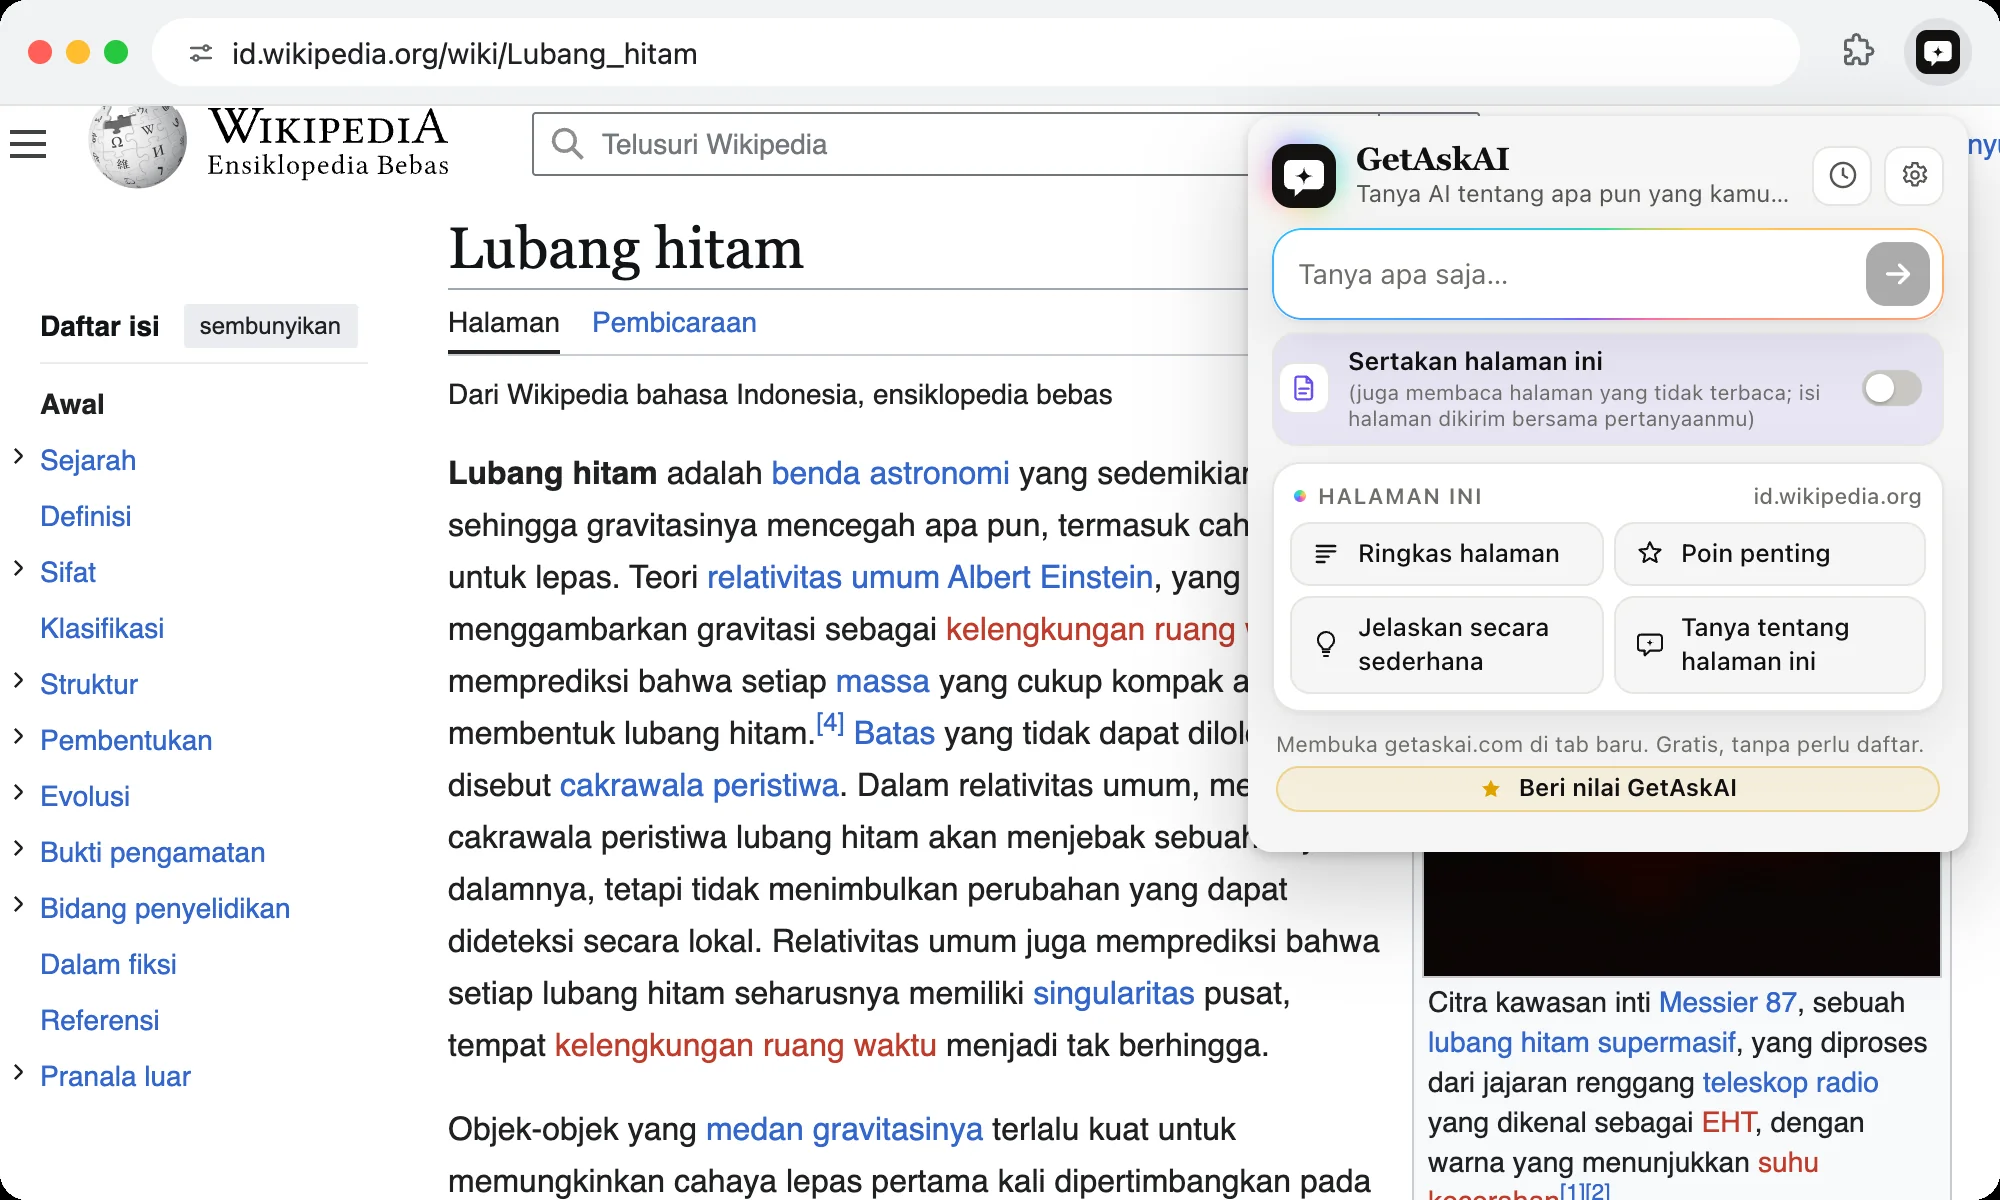Expand the Pranala luar section chevron
This screenshot has width=2000, height=1200.
pos(18,1073)
